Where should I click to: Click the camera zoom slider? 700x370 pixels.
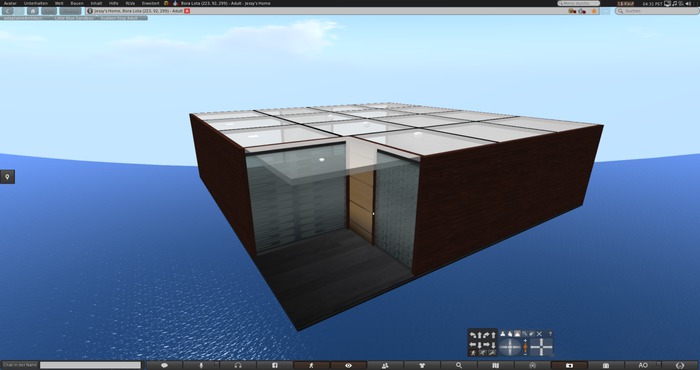[525, 347]
